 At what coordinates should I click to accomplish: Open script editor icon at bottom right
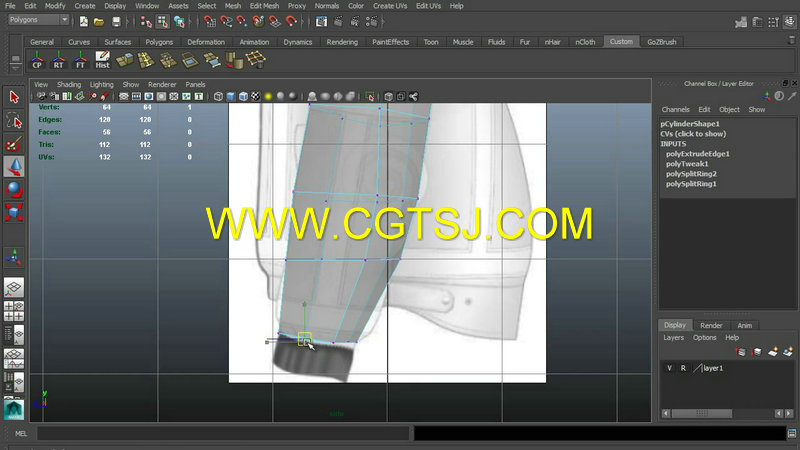coord(792,434)
